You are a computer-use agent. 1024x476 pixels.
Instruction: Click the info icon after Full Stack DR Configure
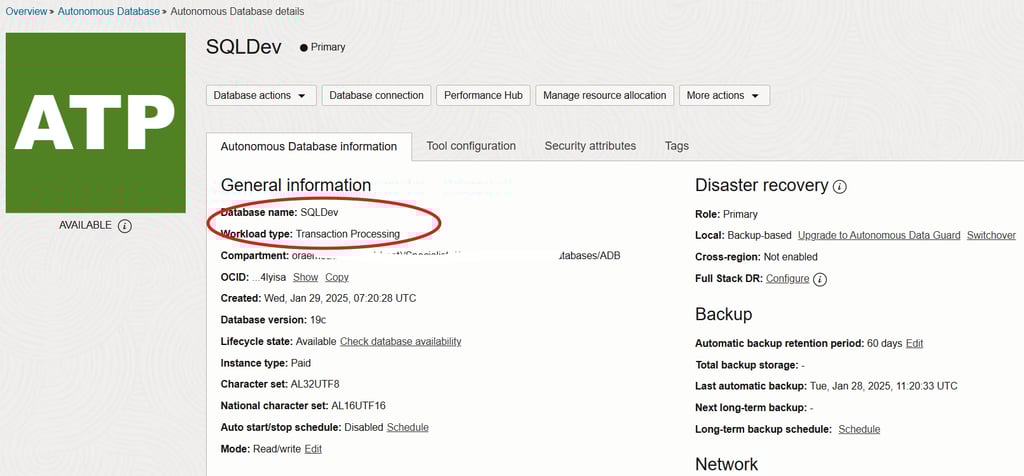click(820, 279)
